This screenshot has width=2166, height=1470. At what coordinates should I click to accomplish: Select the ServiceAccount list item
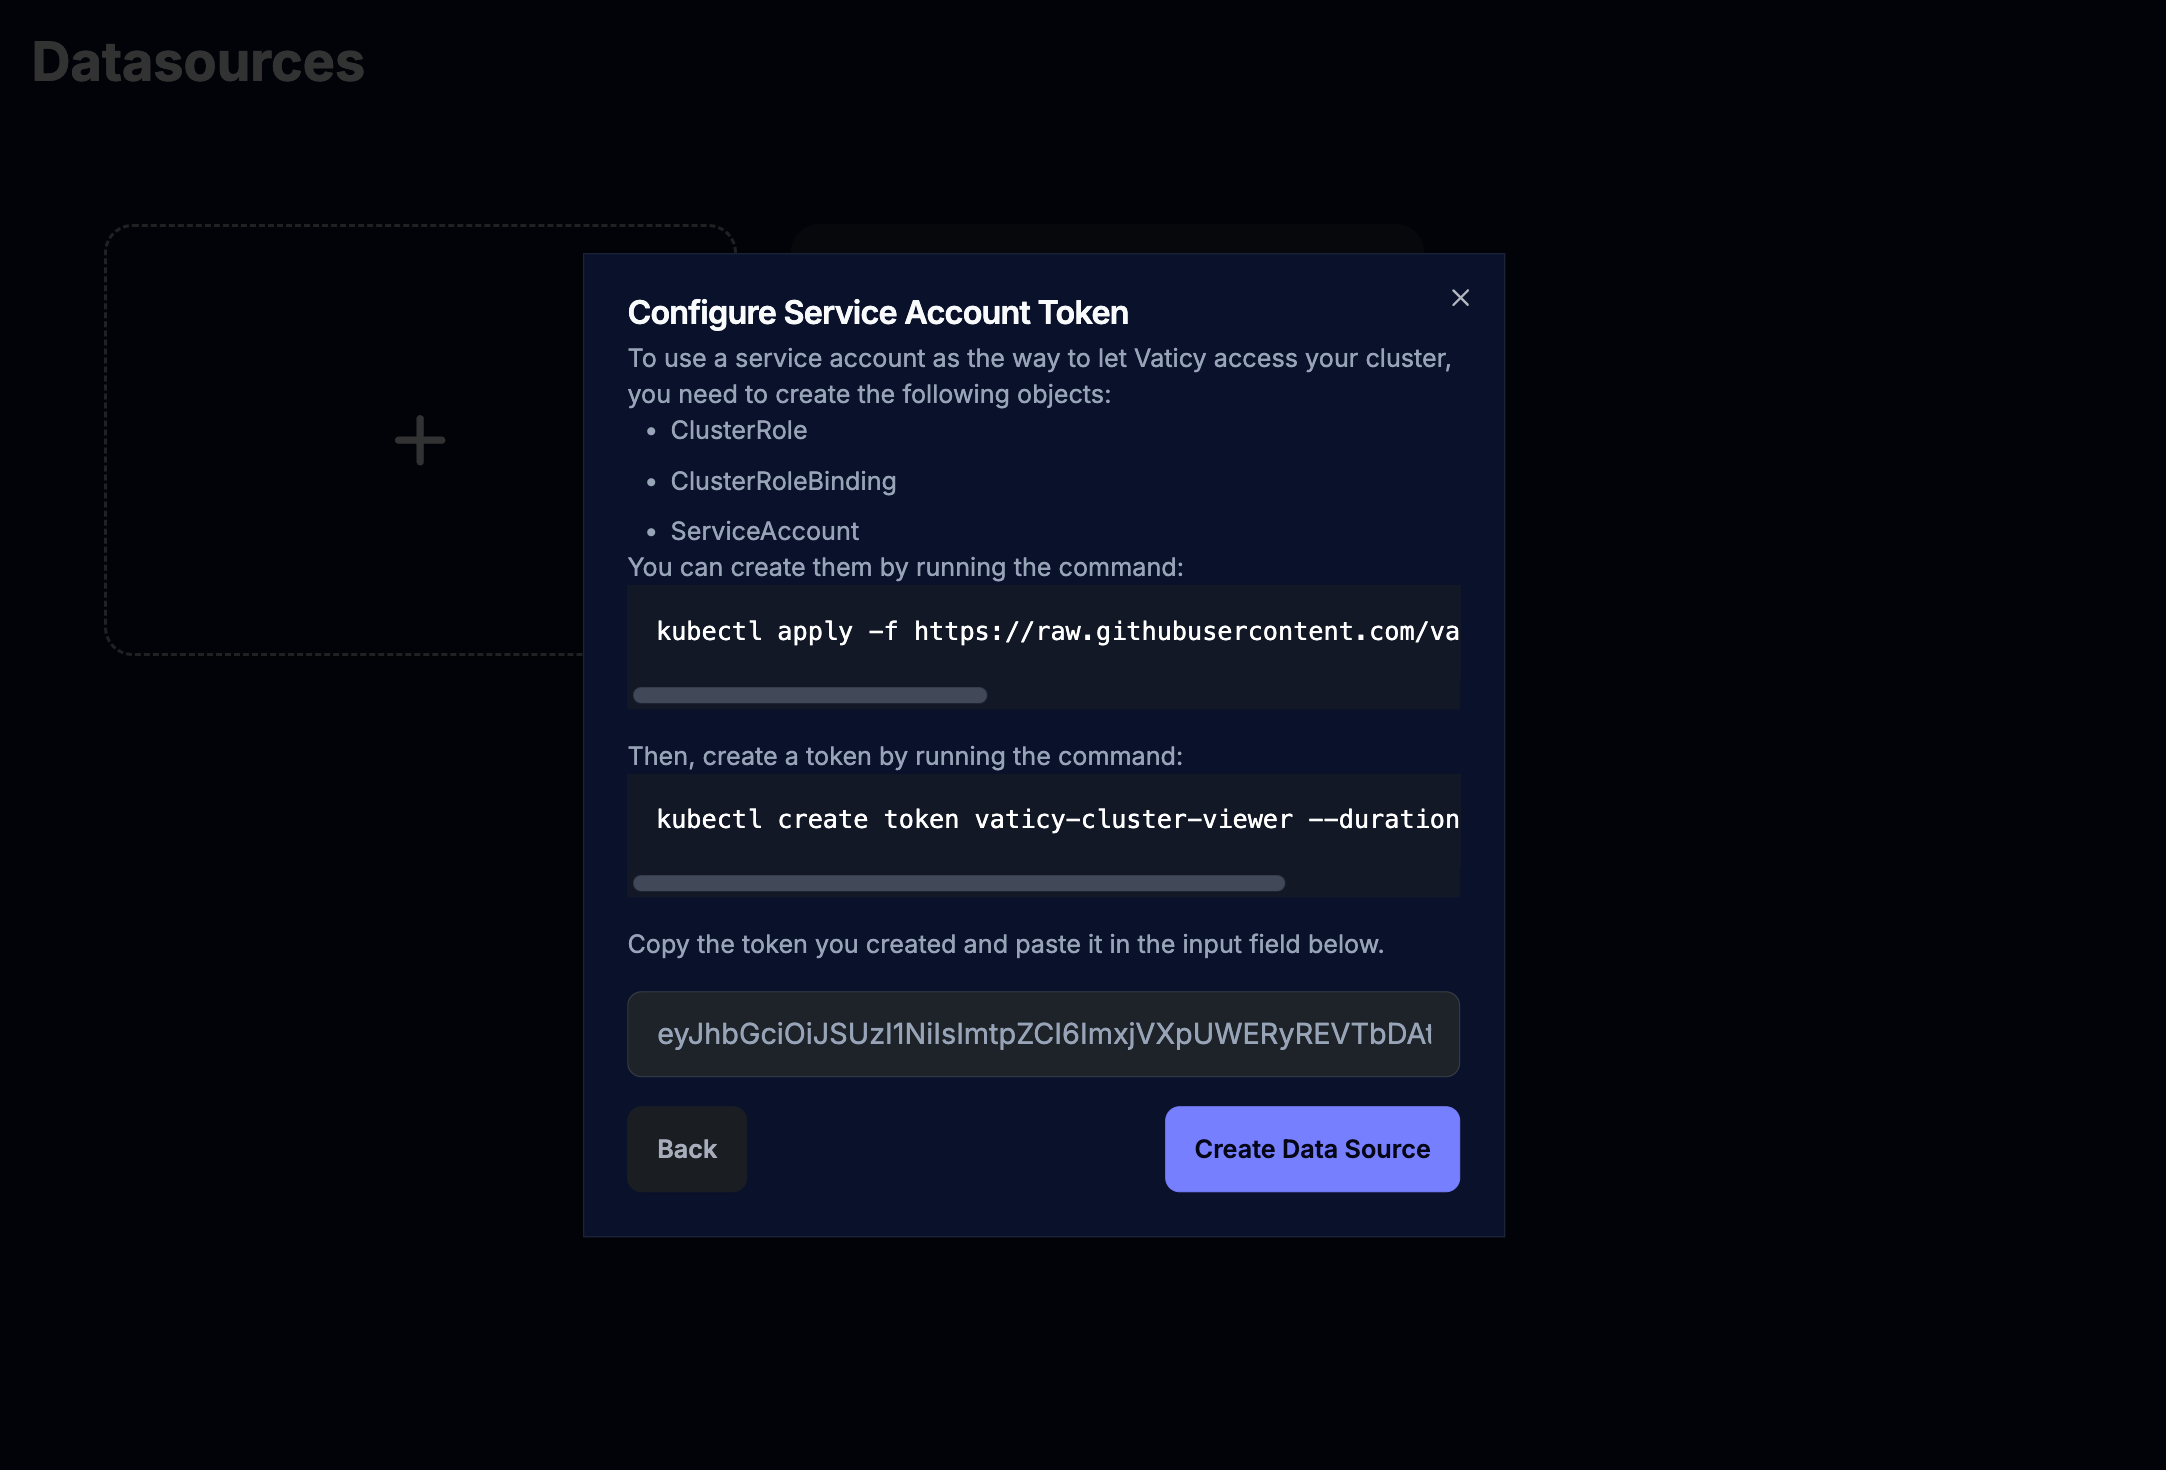pyautogui.click(x=764, y=531)
